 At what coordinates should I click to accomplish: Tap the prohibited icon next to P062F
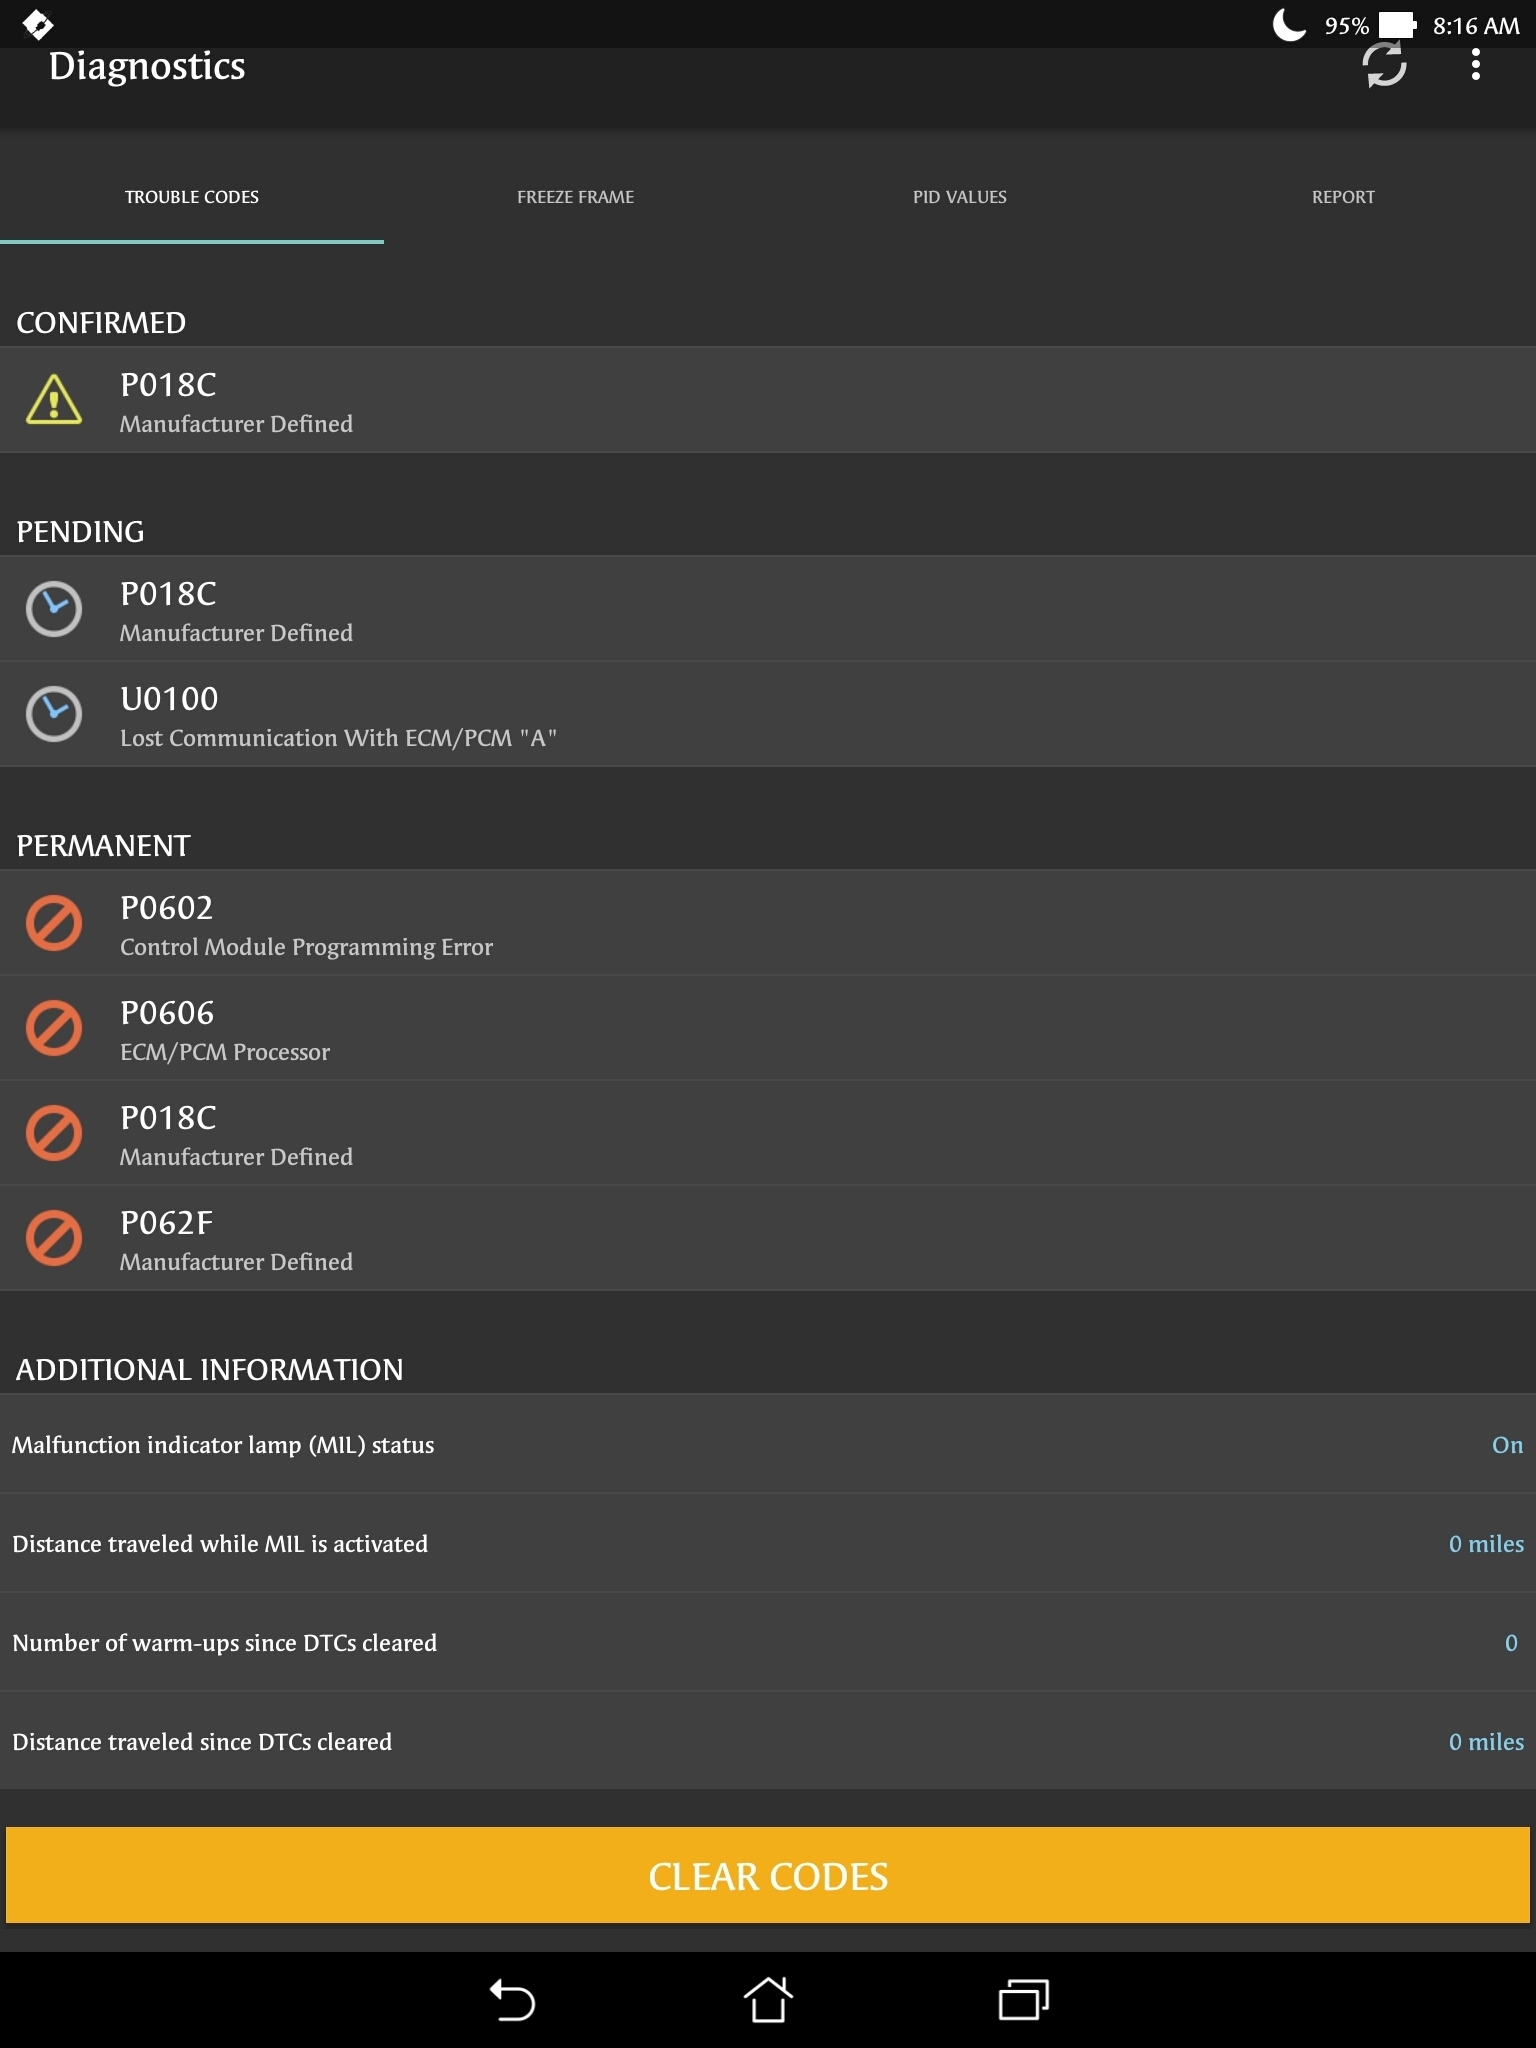(x=54, y=1238)
